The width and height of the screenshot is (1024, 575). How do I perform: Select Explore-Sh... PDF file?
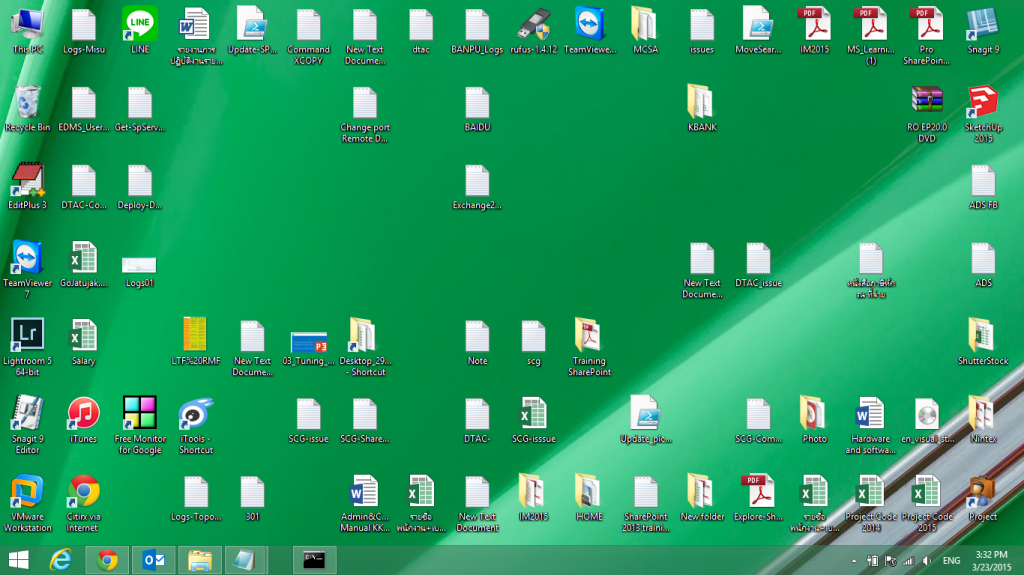pos(758,497)
